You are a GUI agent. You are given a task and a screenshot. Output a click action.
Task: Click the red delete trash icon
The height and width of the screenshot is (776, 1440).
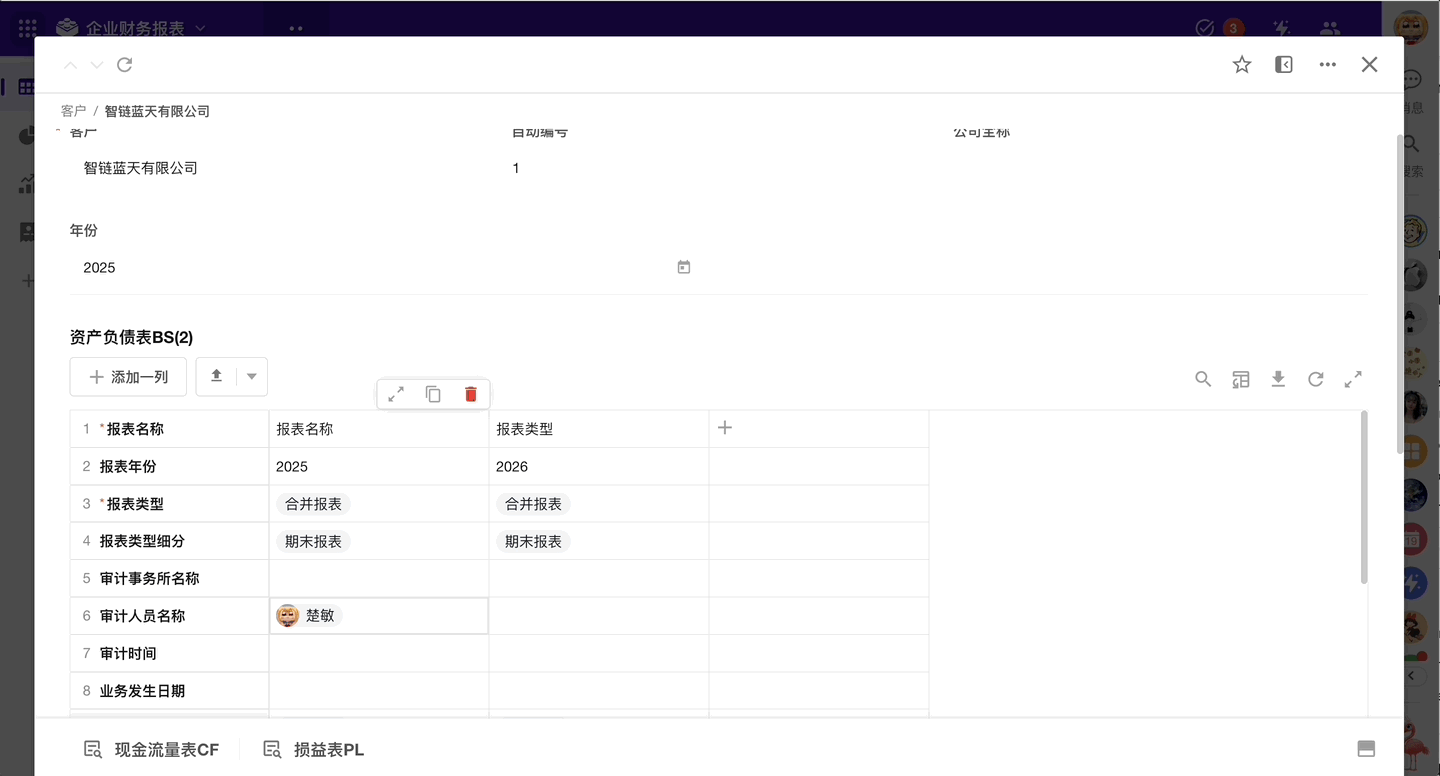[471, 394]
